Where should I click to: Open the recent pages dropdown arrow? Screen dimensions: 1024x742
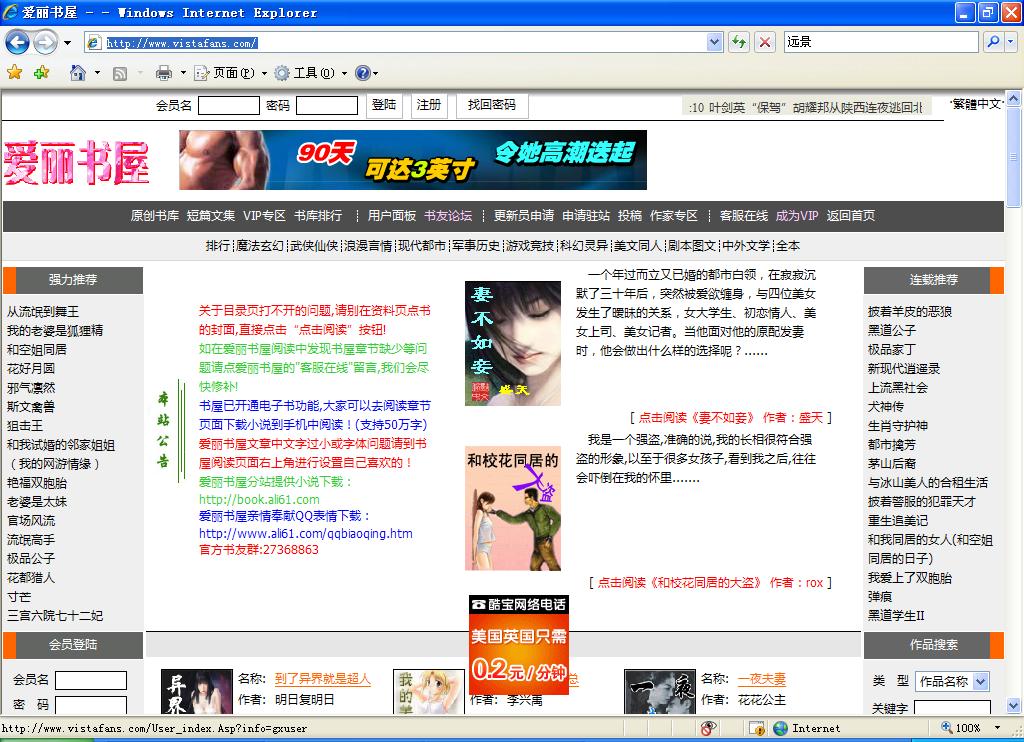coord(67,43)
